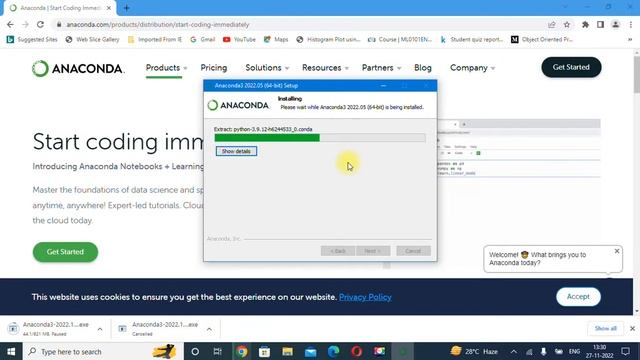640x360 pixels.
Task: Click the green Get Started button
Action: click(x=65, y=252)
